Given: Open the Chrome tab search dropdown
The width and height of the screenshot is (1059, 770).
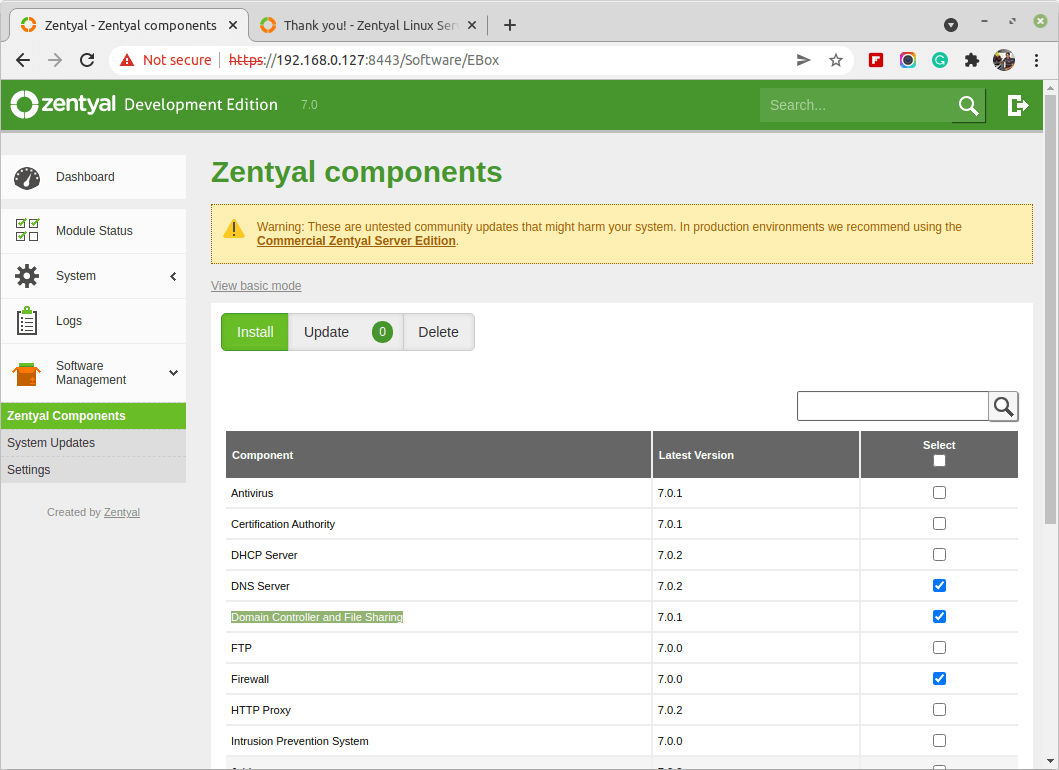Looking at the screenshot, I should click(951, 25).
